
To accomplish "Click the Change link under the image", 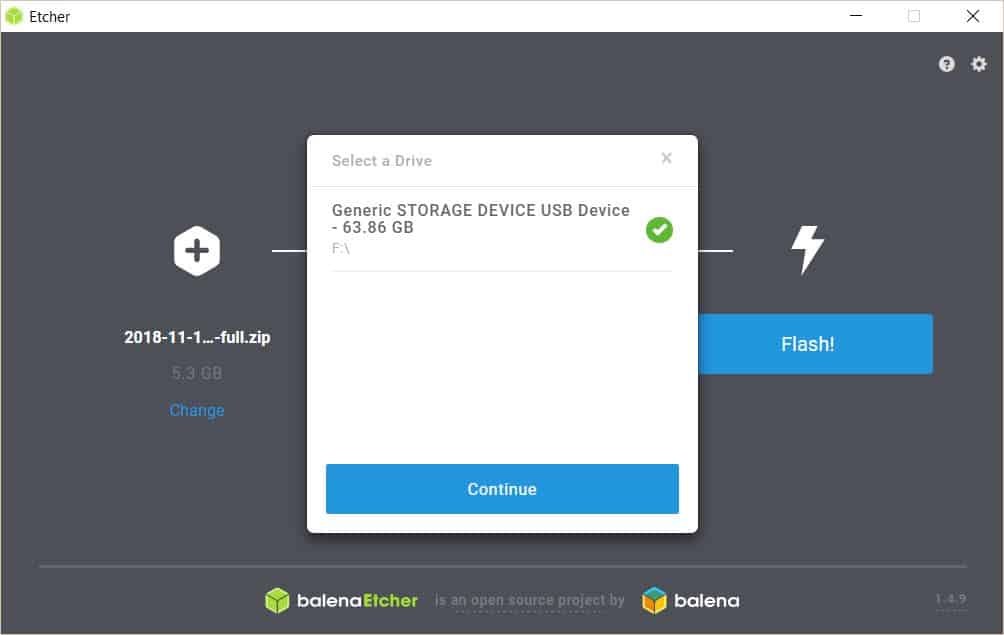I will [197, 410].
